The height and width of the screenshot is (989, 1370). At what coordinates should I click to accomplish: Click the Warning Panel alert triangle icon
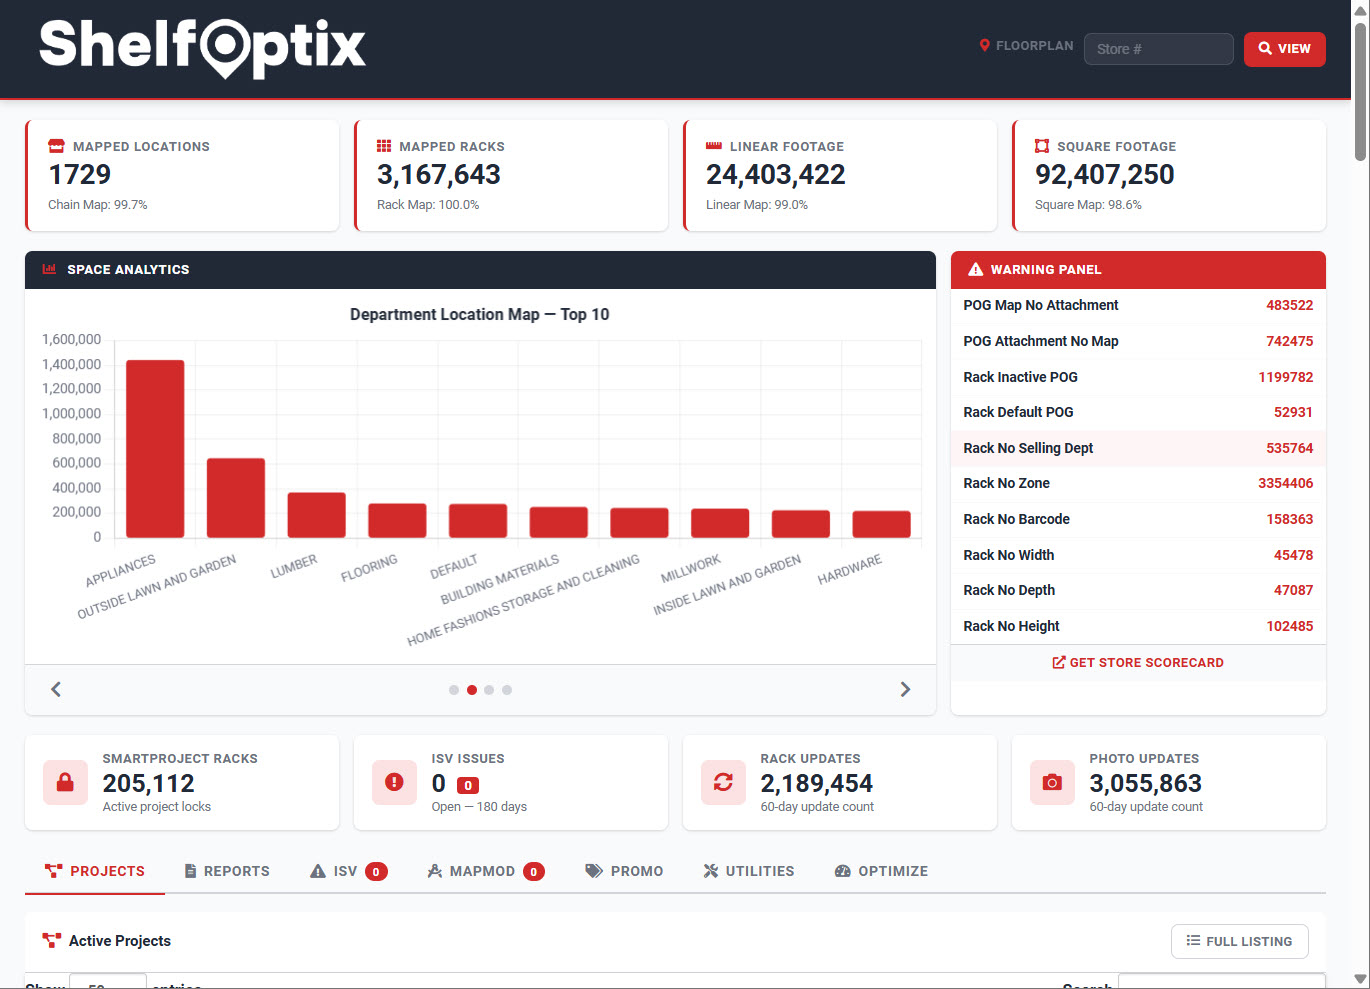(x=975, y=268)
